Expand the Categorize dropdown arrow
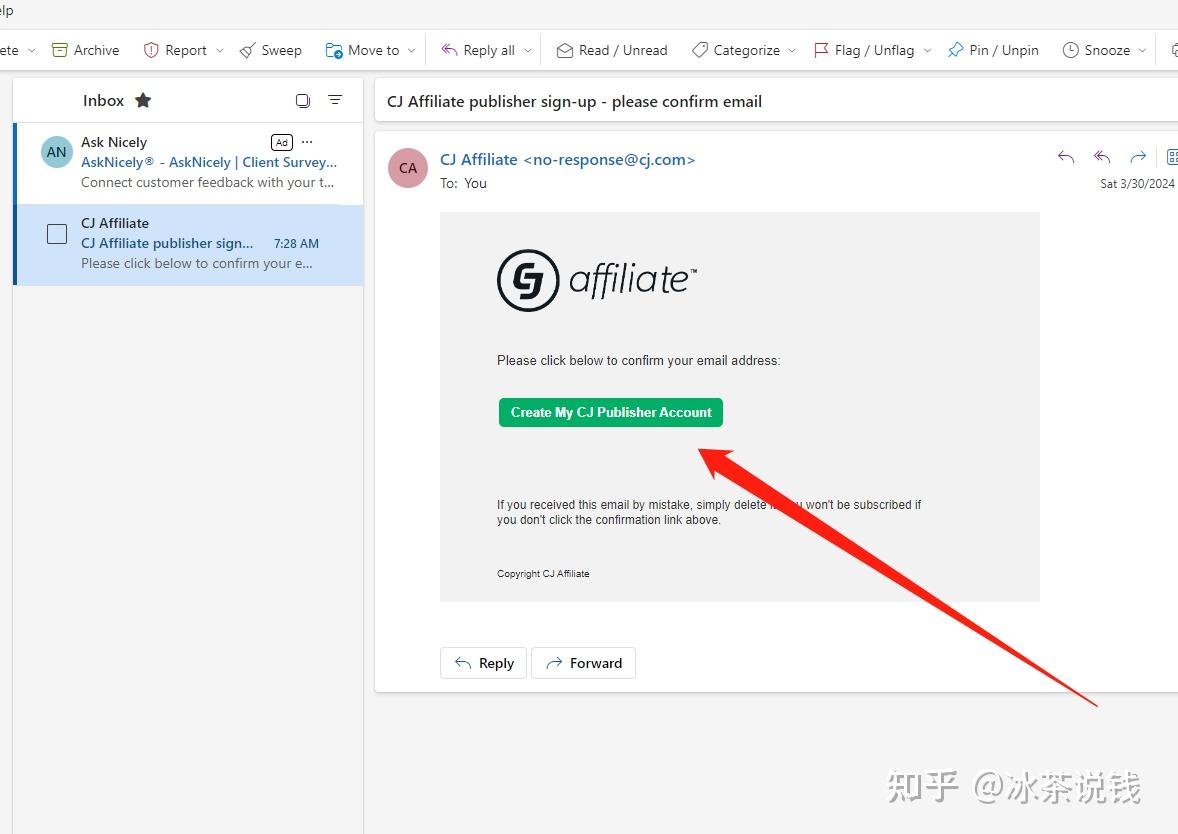 tap(791, 50)
